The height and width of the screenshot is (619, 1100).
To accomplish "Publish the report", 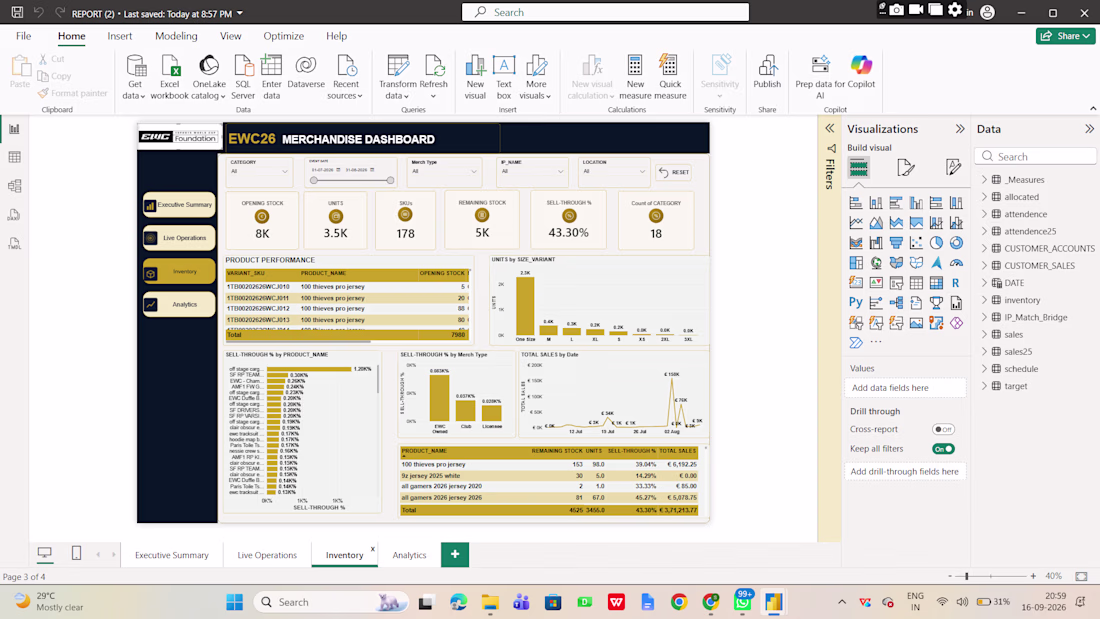I will [767, 72].
